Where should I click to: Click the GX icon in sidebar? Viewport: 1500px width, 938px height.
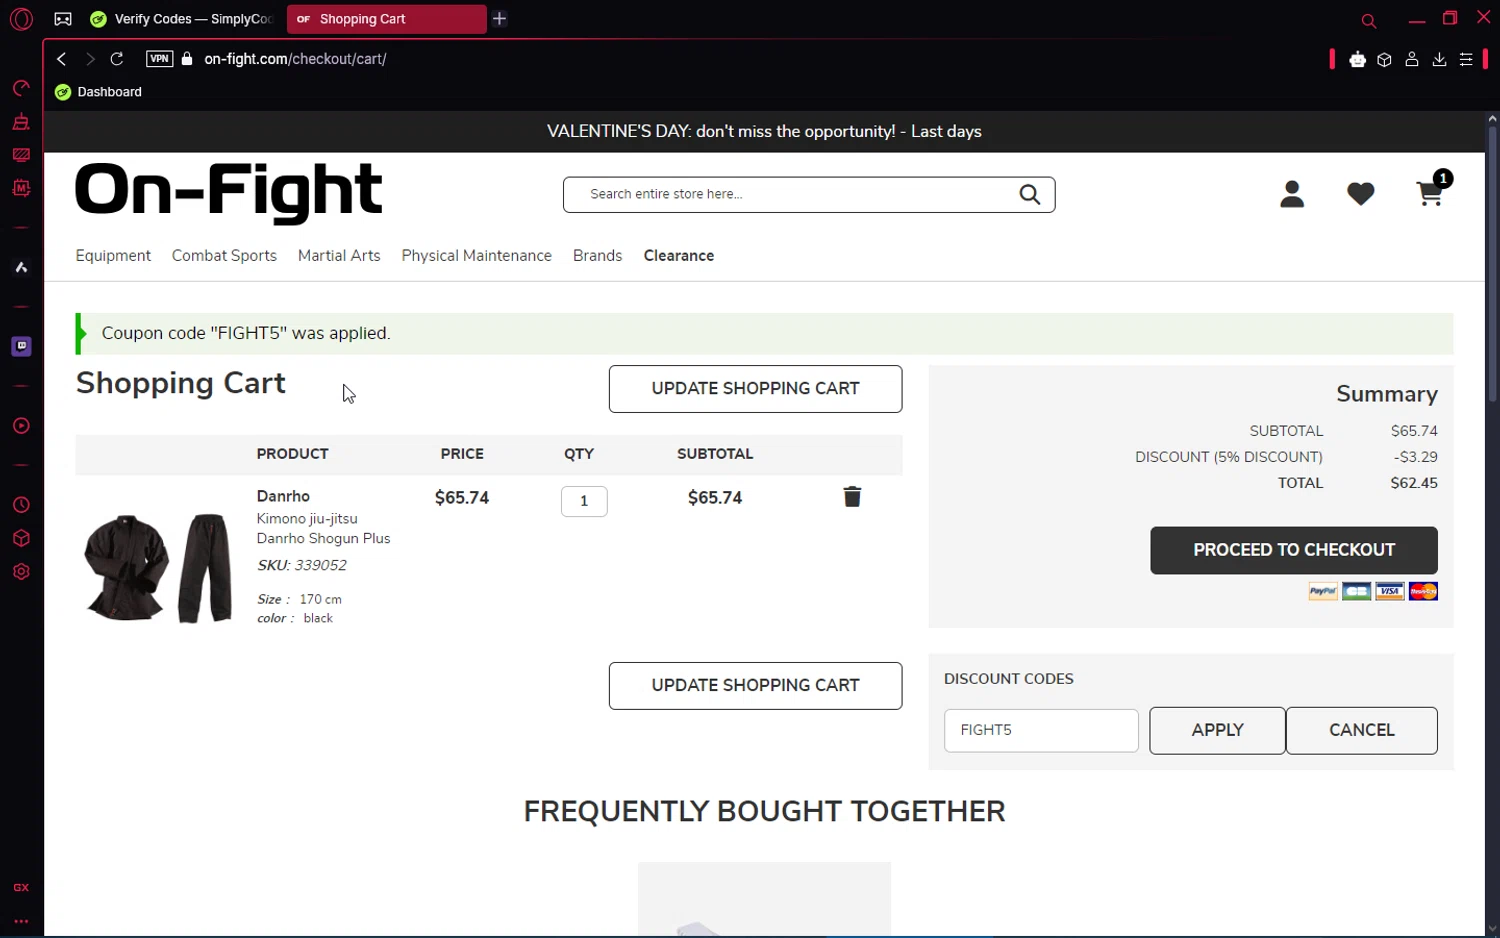click(x=21, y=888)
